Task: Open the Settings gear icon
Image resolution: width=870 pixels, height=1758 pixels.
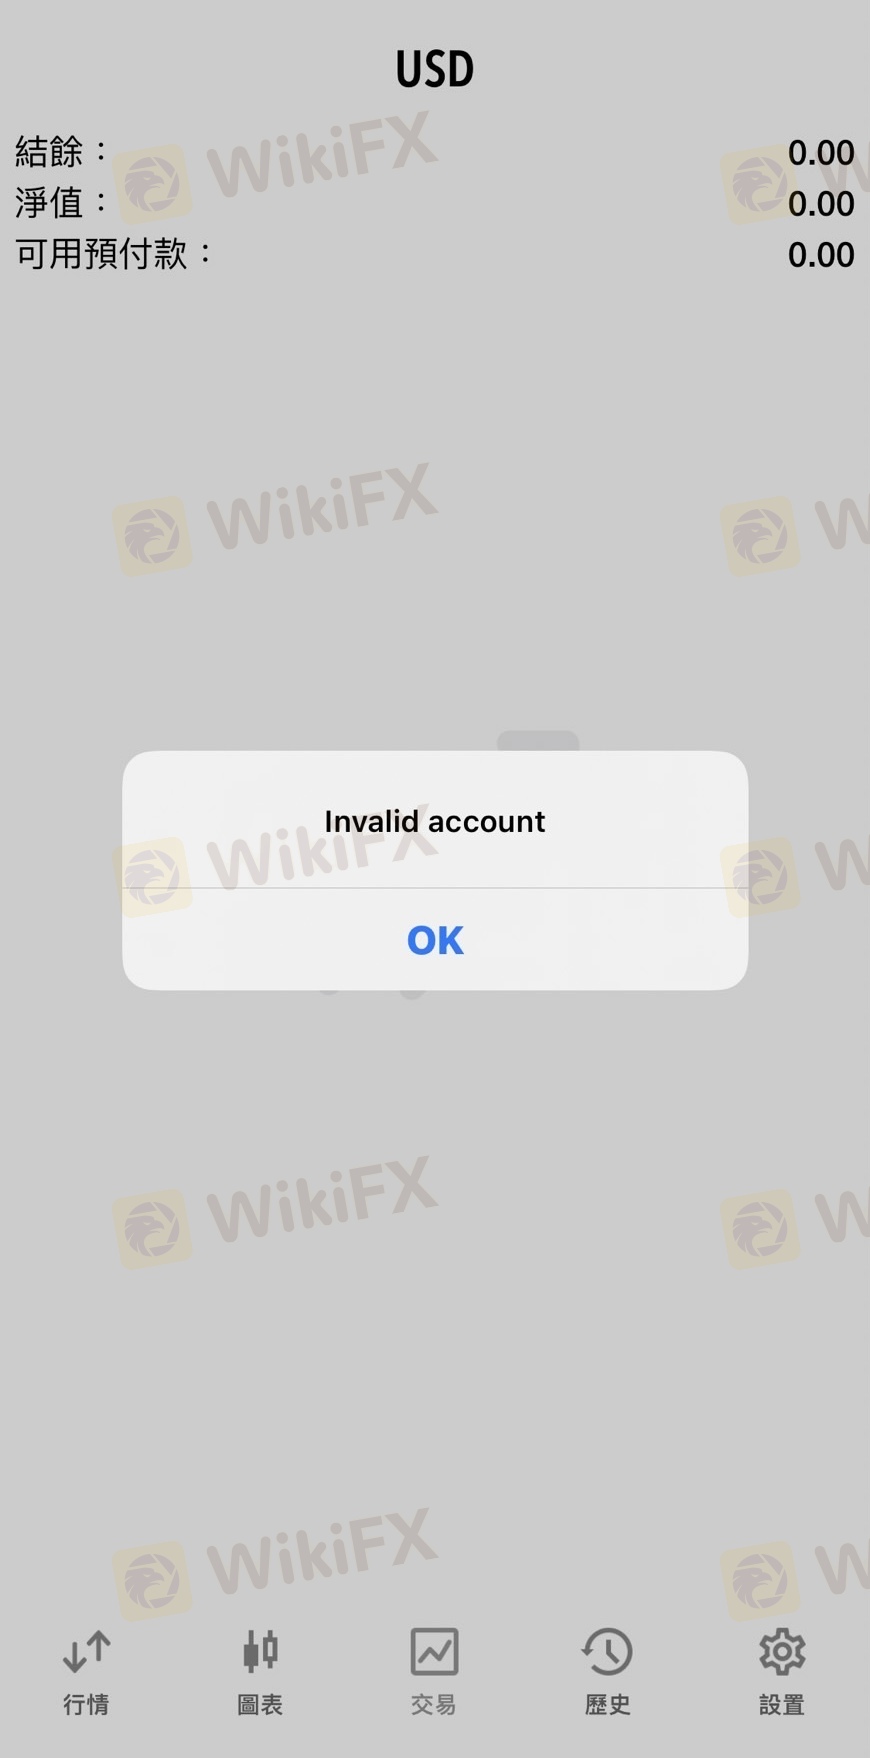Action: [x=781, y=1651]
